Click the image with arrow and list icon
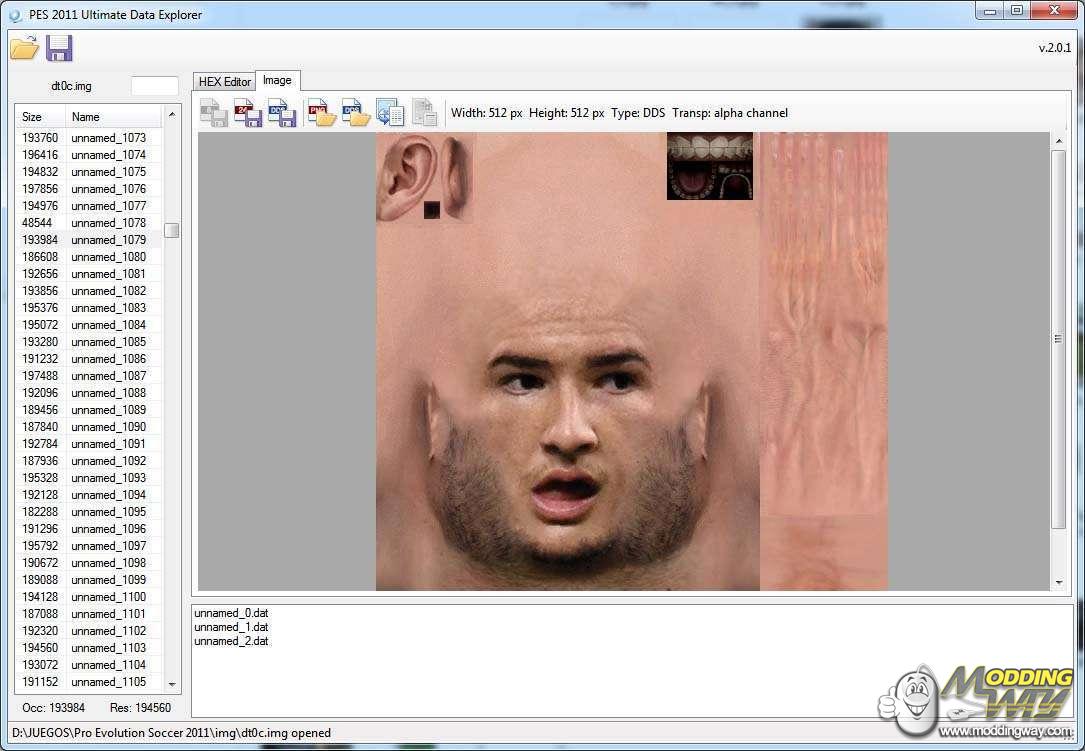Screen dimensions: 1085x751 [390, 113]
